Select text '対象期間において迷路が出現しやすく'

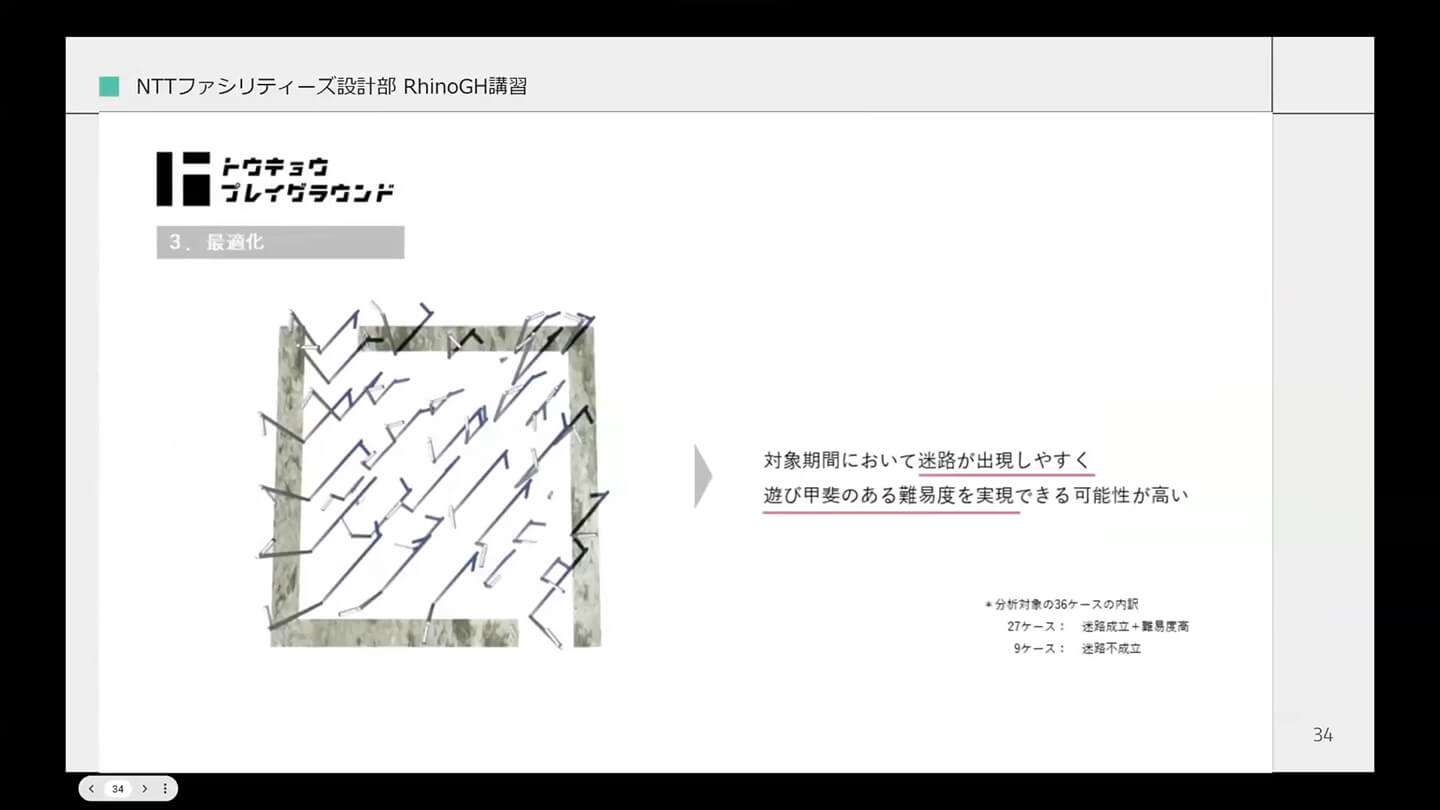click(927, 461)
